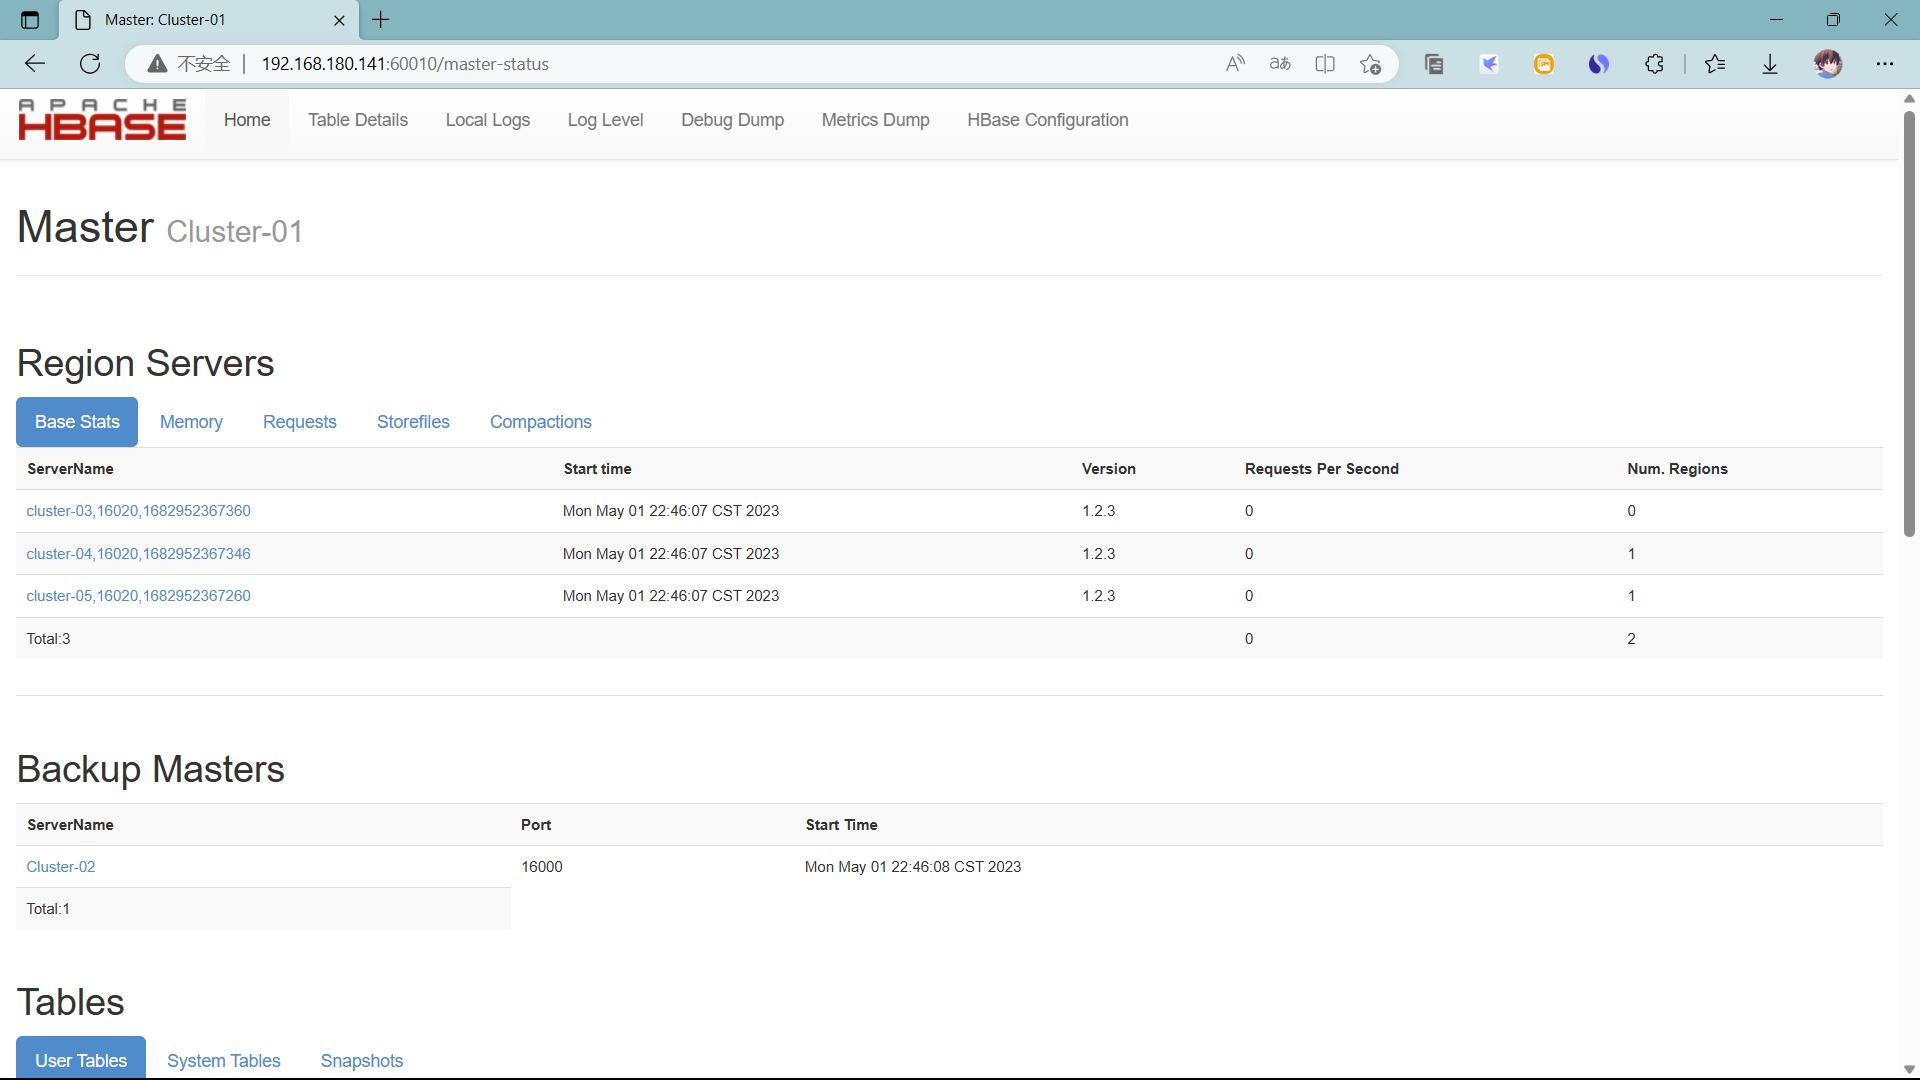This screenshot has width=1920, height=1080.
Task: Open Metrics Dump page
Action: 875,120
